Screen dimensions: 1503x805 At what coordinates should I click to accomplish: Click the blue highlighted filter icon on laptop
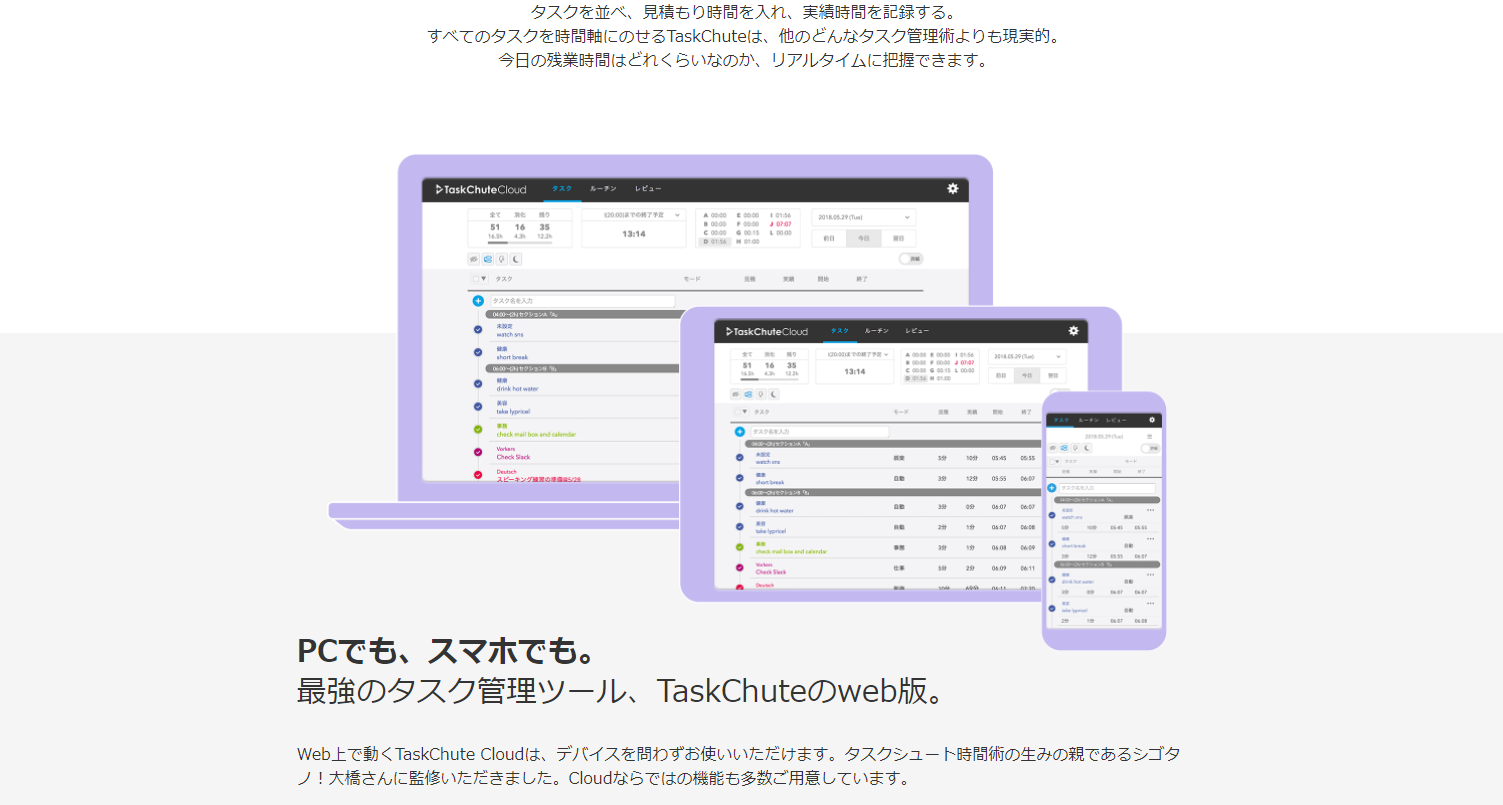488,259
